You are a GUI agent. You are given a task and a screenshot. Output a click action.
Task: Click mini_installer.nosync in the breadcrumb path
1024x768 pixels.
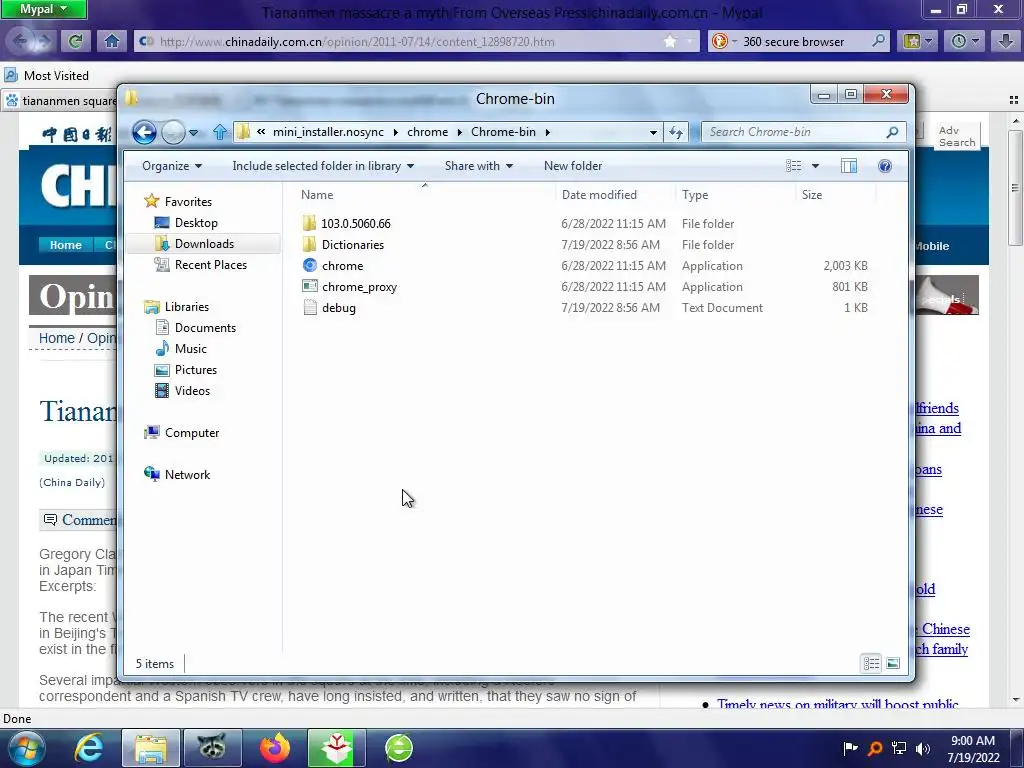click(x=328, y=132)
